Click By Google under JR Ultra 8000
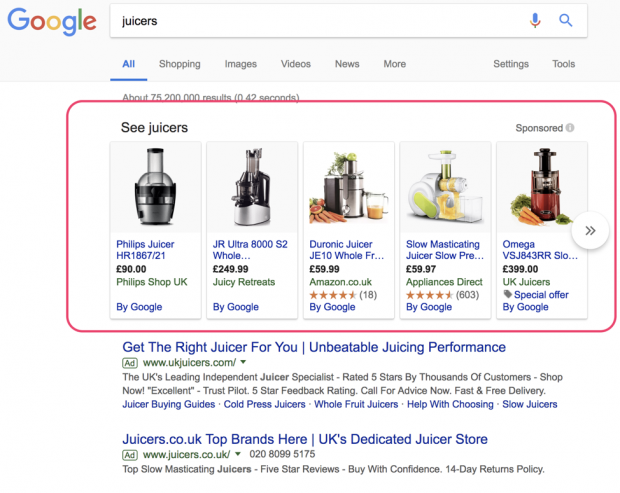Image resolution: width=620 pixels, height=493 pixels. click(x=236, y=307)
